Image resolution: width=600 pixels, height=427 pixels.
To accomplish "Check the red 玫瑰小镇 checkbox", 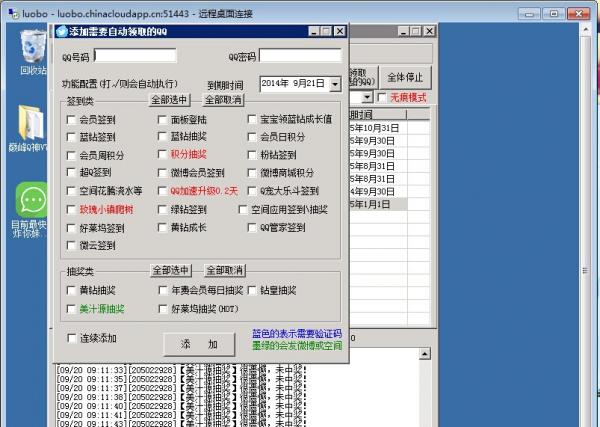I will [71, 209].
